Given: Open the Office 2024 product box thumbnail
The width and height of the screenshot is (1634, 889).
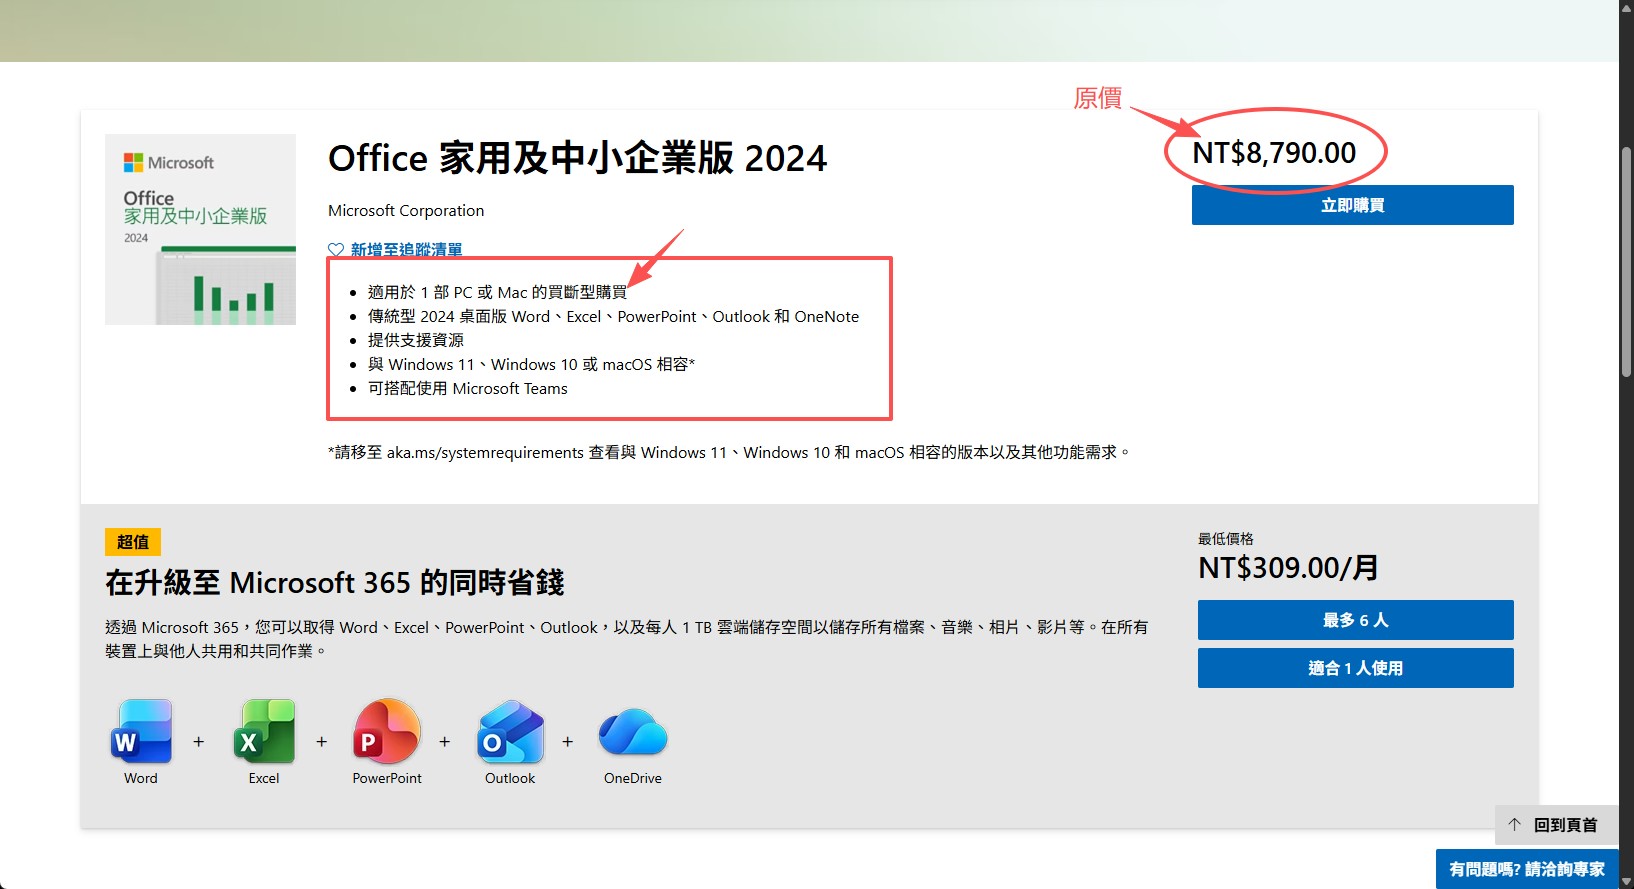Looking at the screenshot, I should [x=200, y=229].
